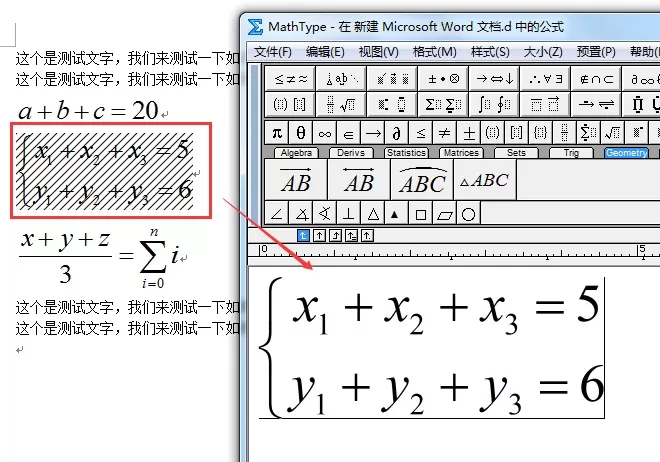The width and height of the screenshot is (660, 462).
Task: Insert the not-equal symbol
Action: [444, 133]
